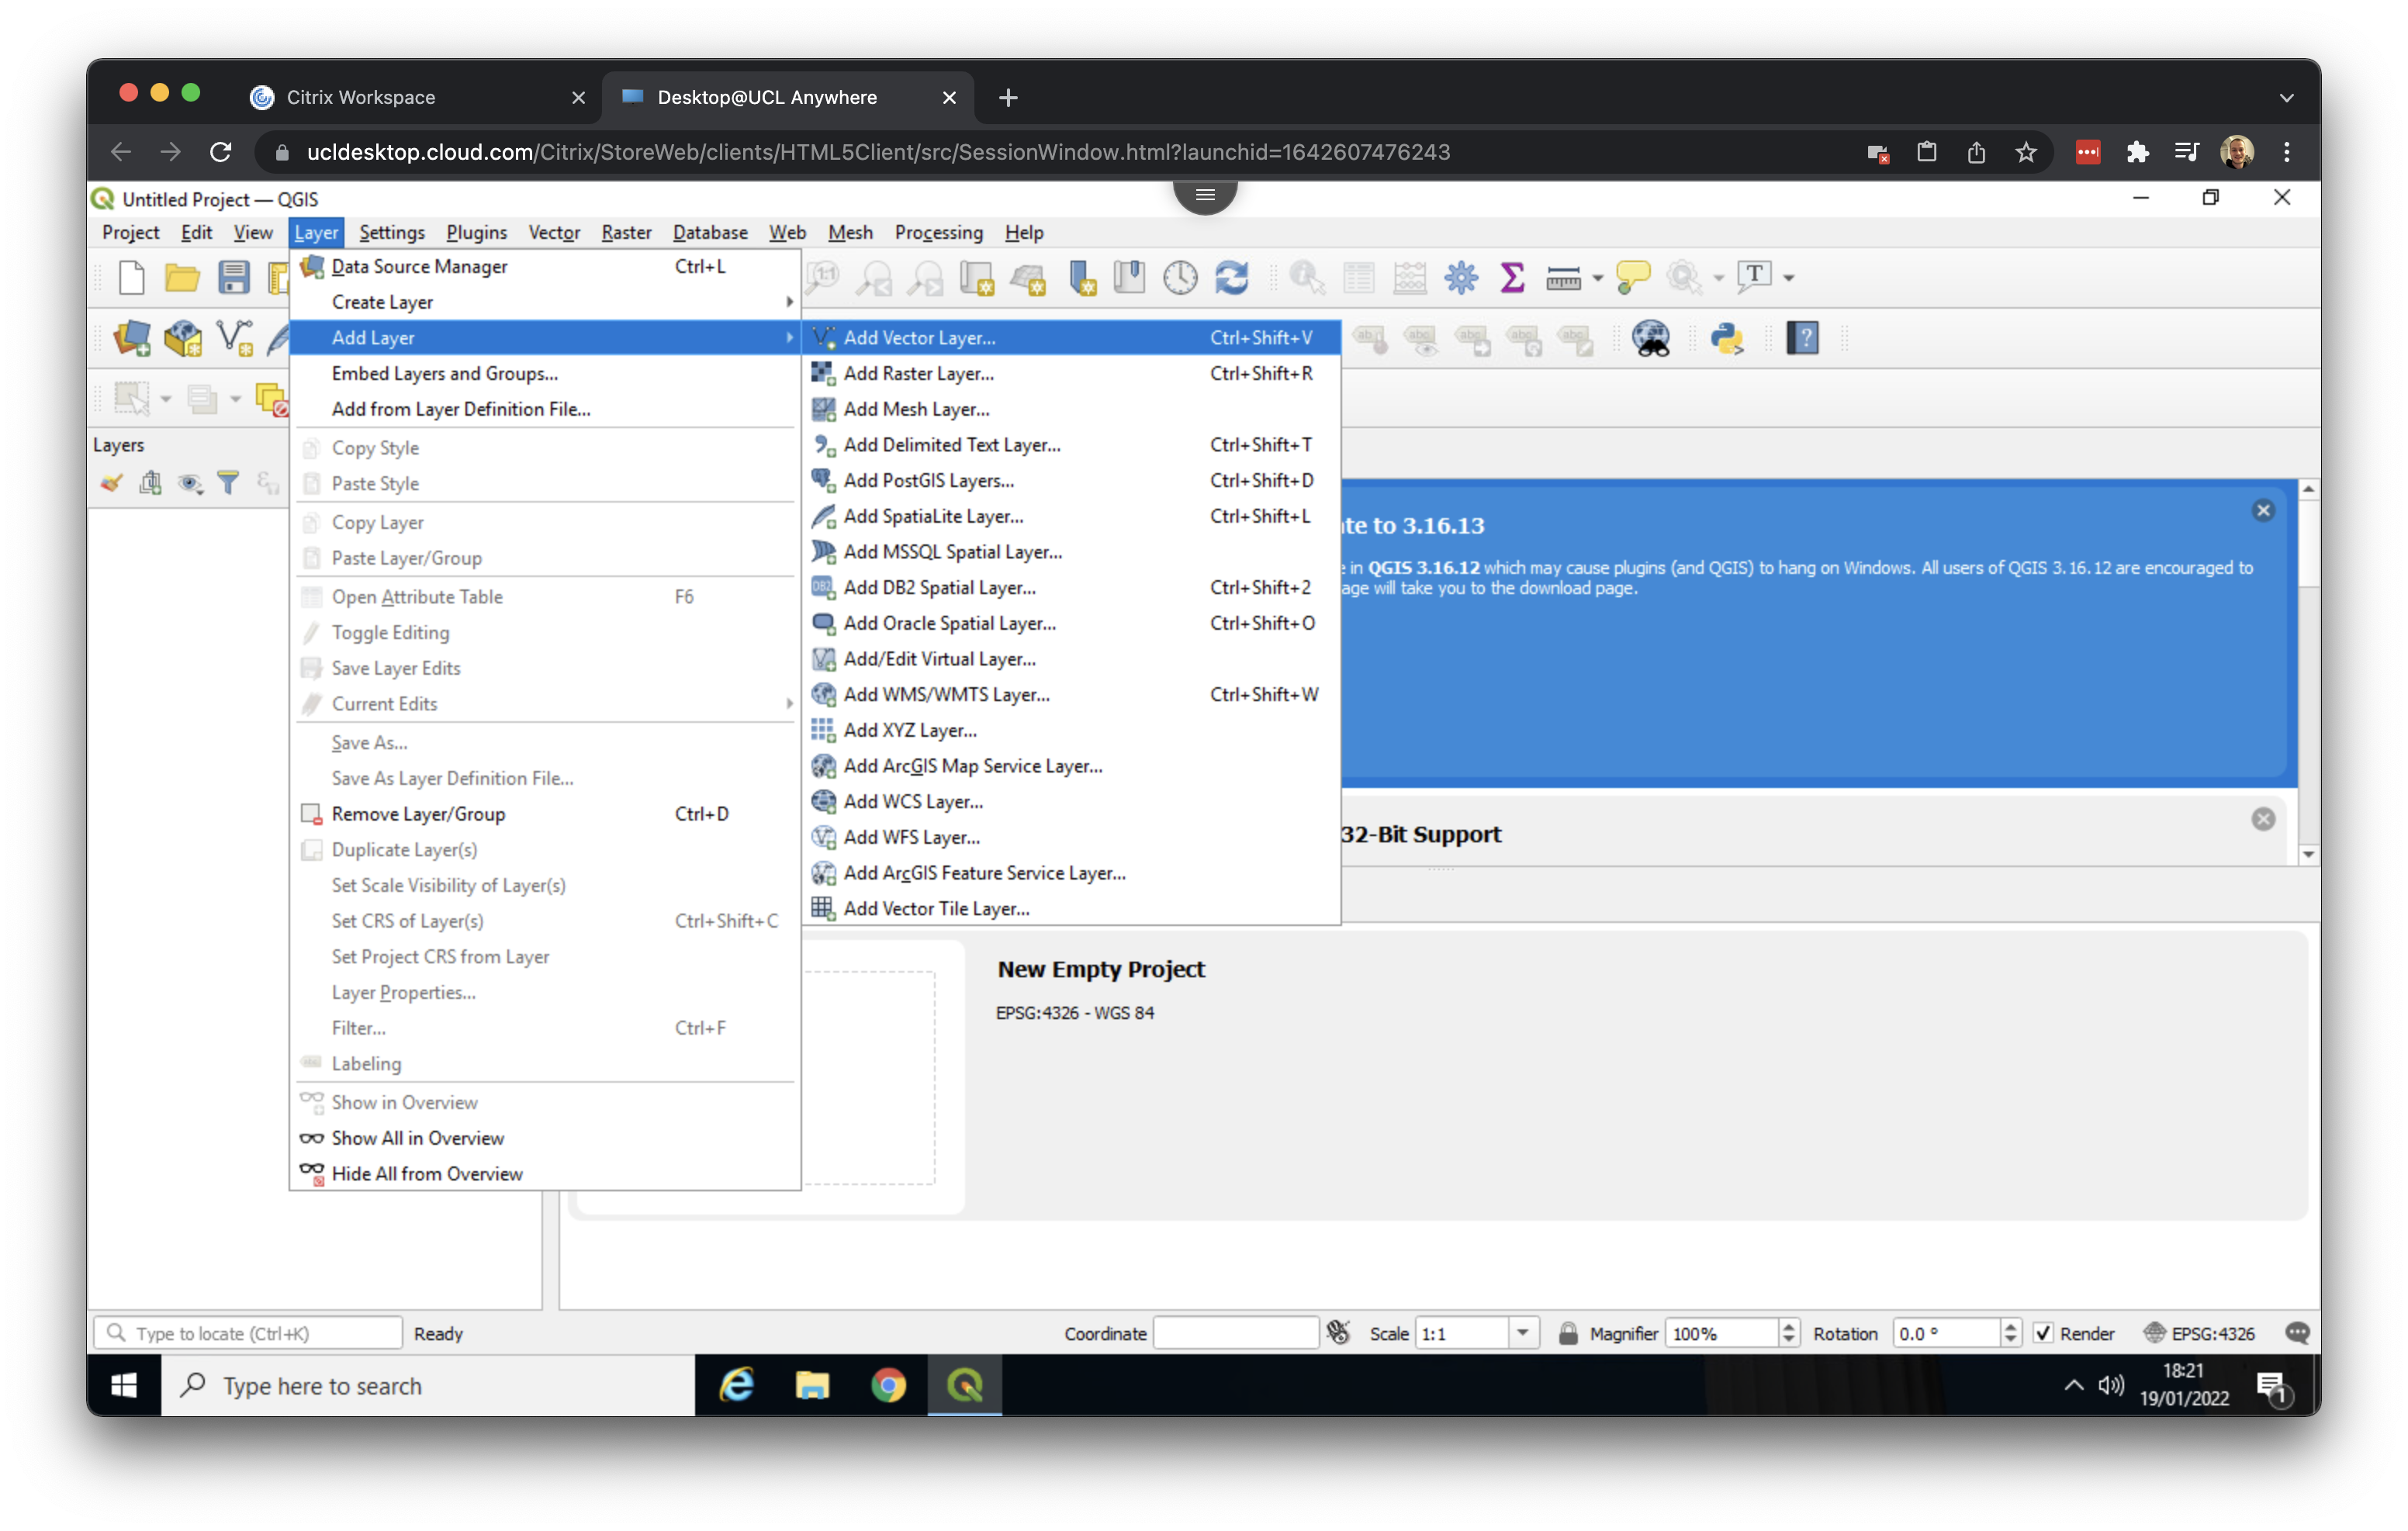Click the Filter Legend funnel icon
The height and width of the screenshot is (1531, 2408).
pyautogui.click(x=229, y=484)
